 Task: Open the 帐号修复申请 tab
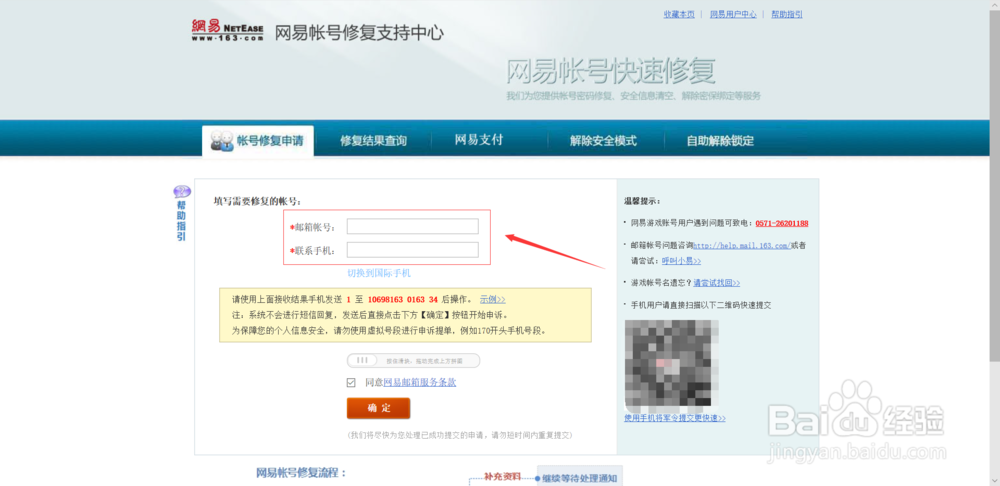(258, 141)
